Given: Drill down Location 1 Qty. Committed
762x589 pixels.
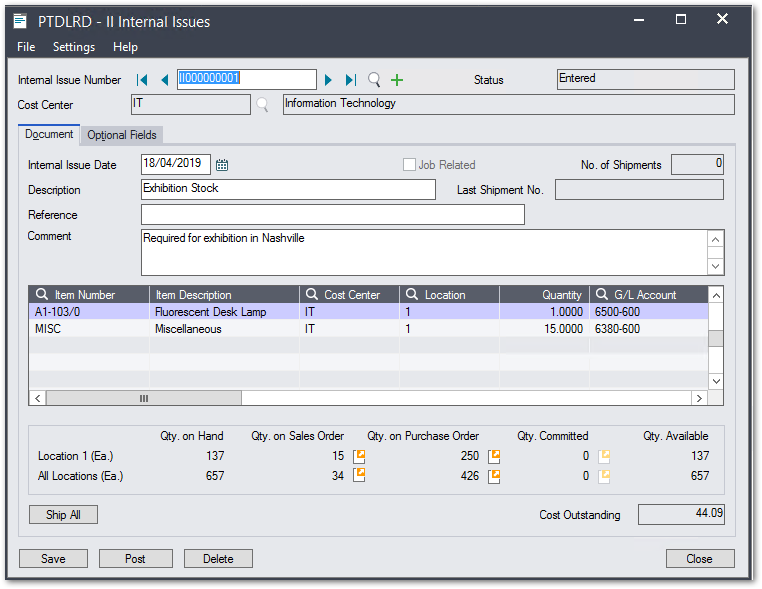Looking at the screenshot, I should click(604, 456).
